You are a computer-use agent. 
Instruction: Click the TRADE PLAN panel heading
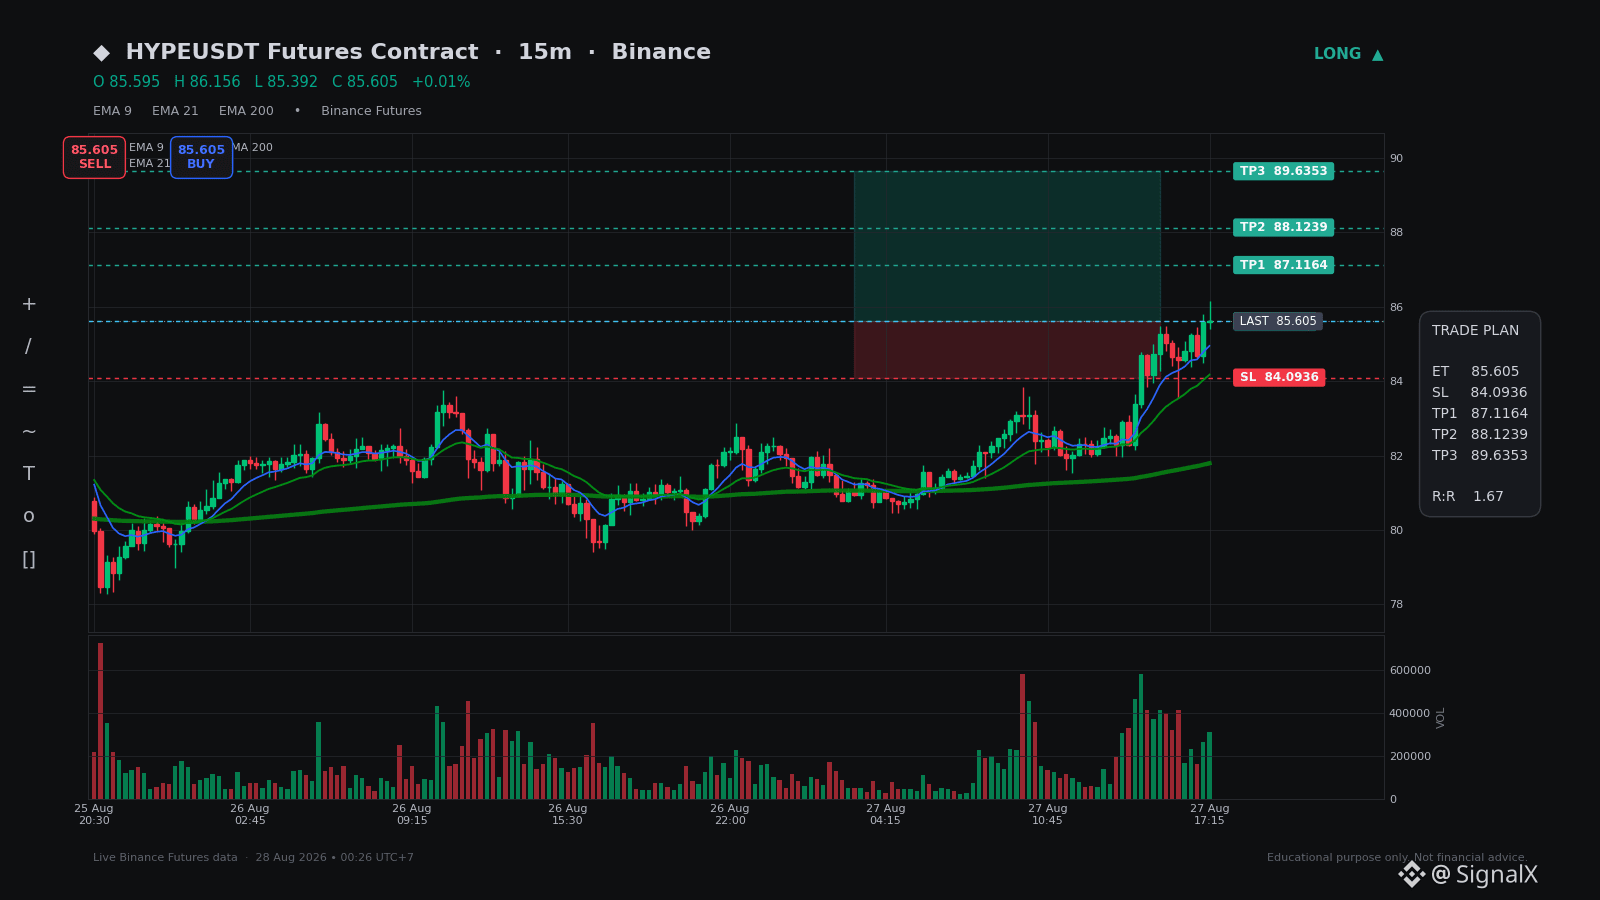coord(1475,331)
